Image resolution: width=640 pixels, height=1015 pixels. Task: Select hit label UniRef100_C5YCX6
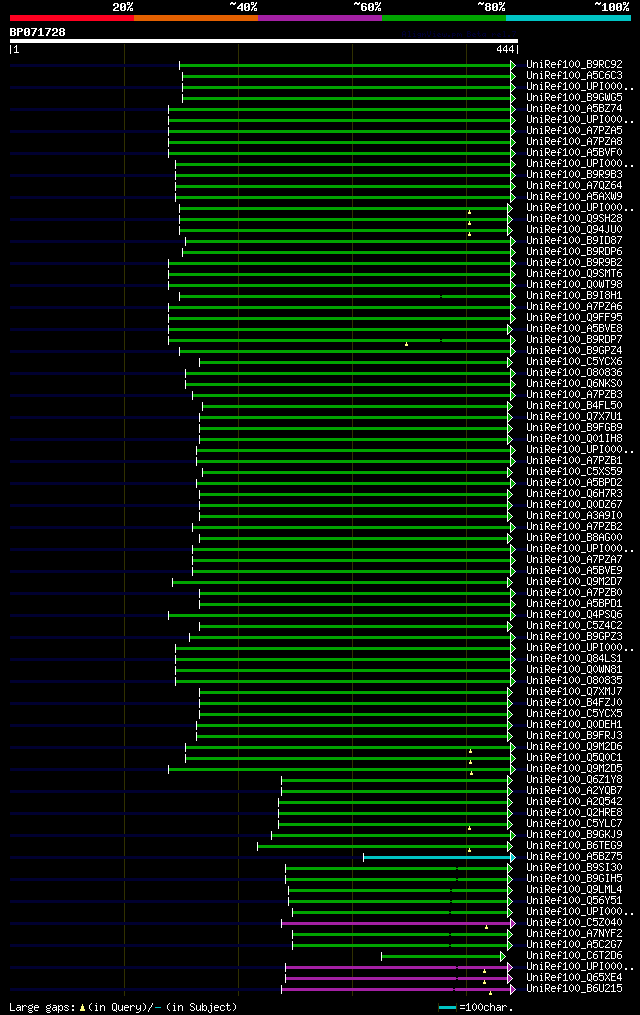574,362
